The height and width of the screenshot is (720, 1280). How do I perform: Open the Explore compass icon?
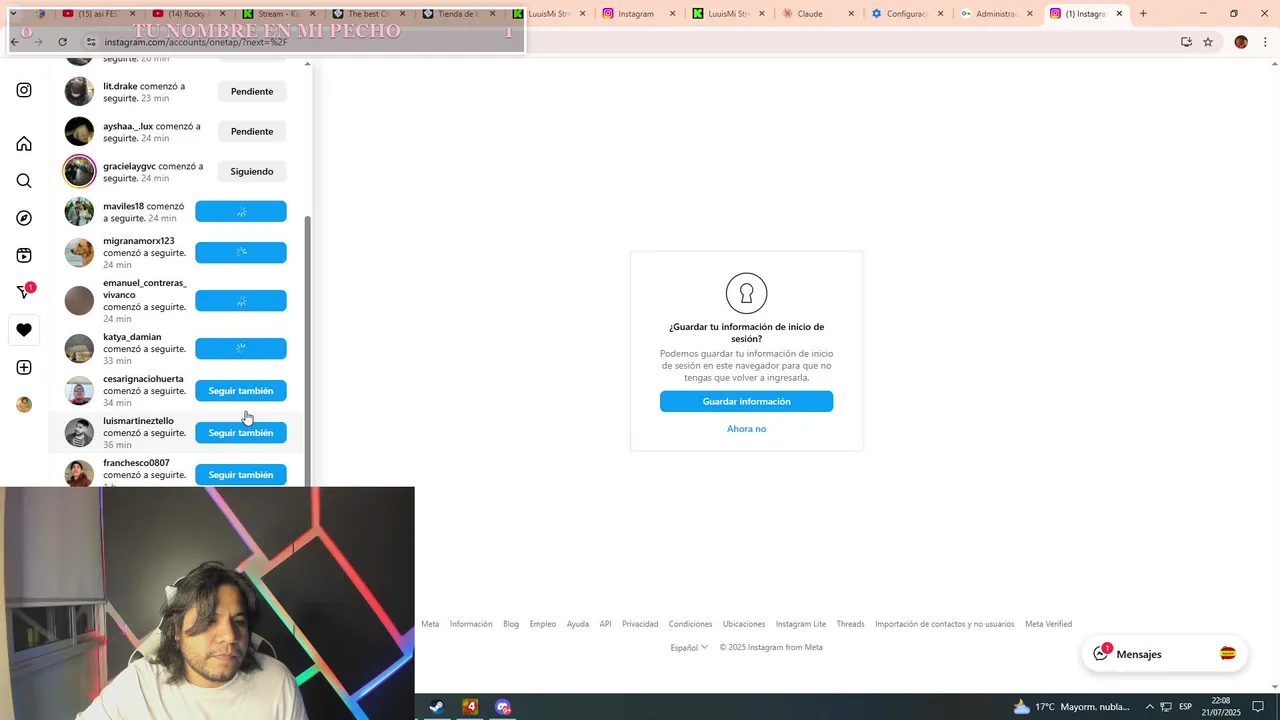(24, 218)
